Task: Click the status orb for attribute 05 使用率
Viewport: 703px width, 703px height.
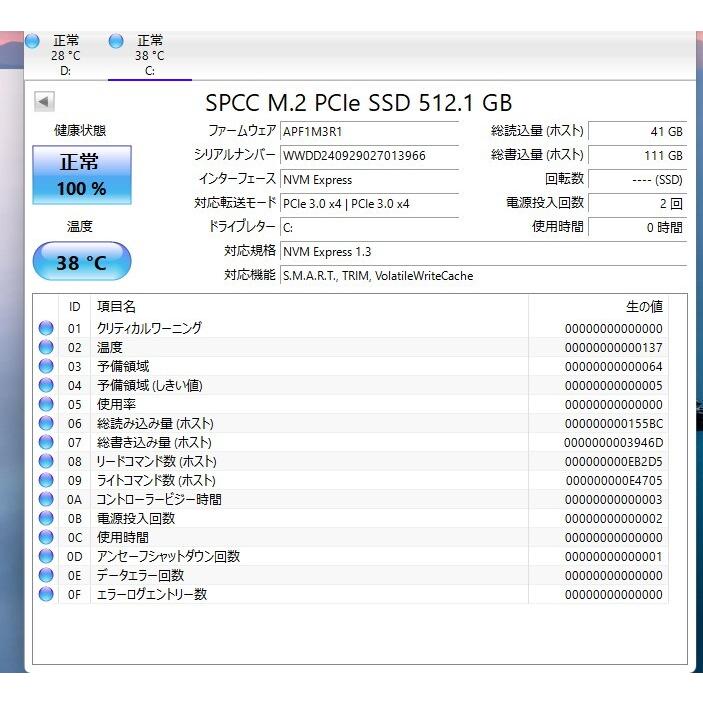Action: tap(46, 404)
